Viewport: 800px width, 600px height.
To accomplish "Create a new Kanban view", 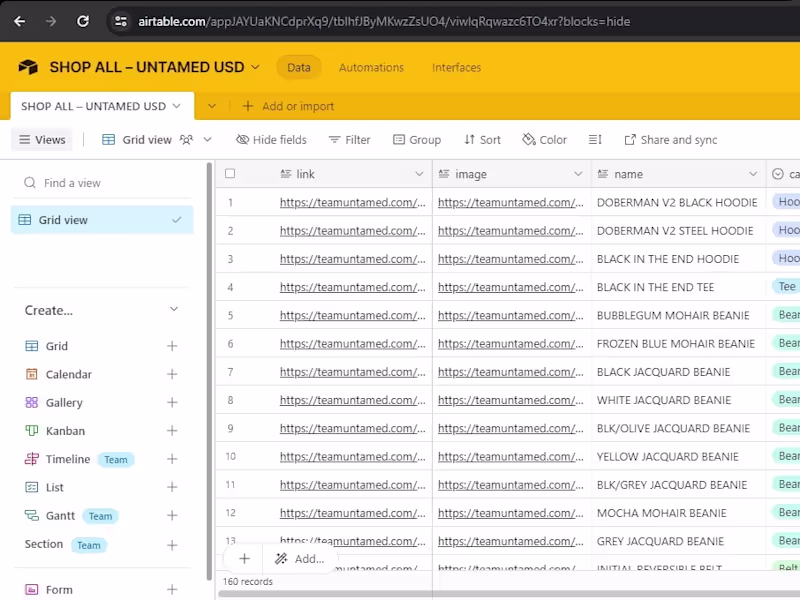I will (x=172, y=431).
